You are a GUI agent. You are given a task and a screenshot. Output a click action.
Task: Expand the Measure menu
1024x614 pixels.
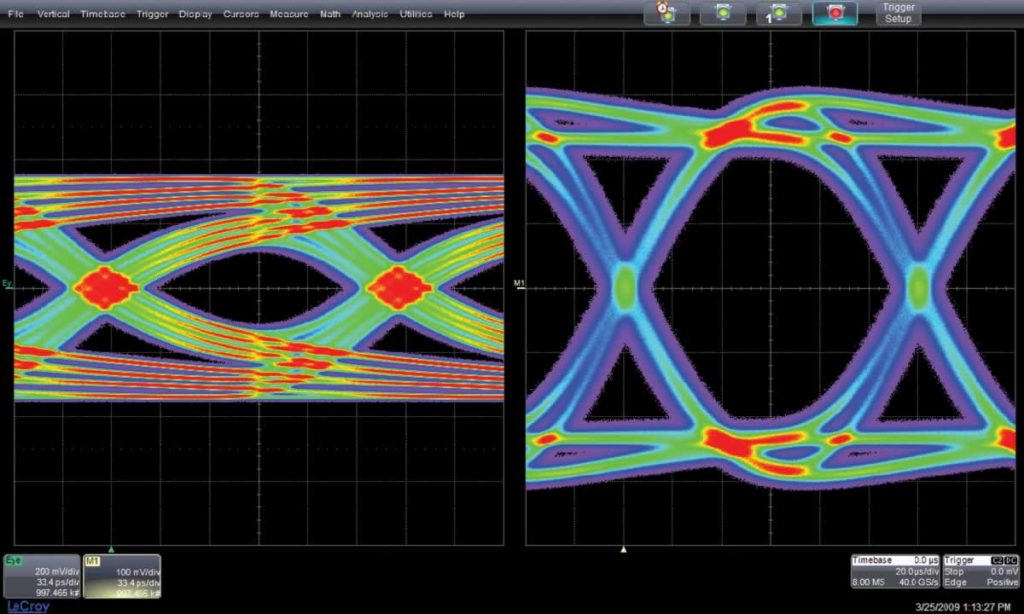[289, 15]
